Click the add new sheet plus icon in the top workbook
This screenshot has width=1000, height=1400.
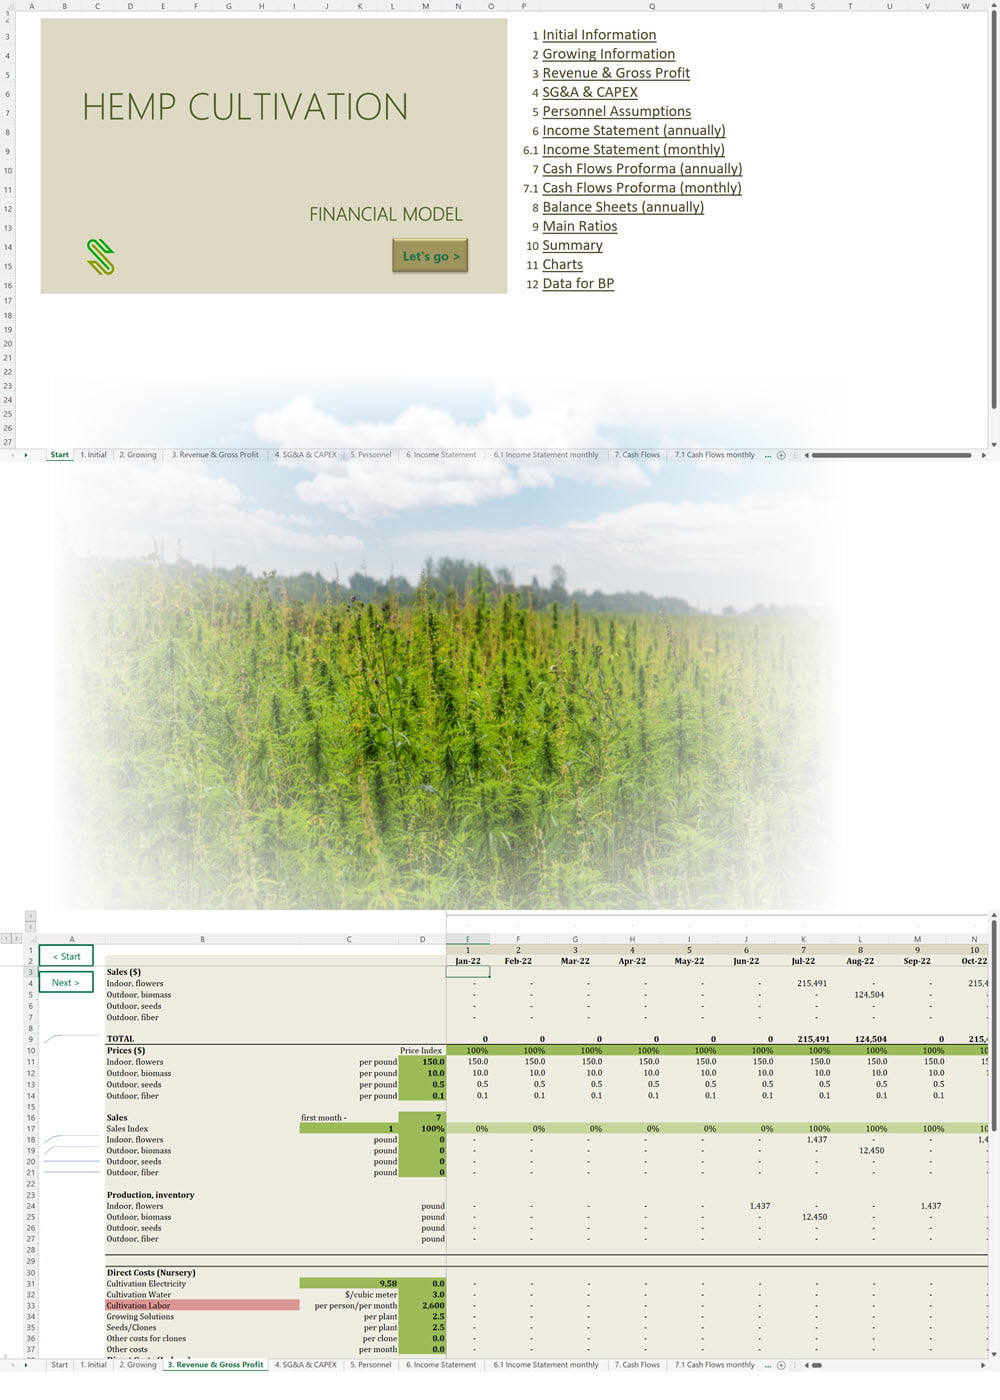click(782, 455)
